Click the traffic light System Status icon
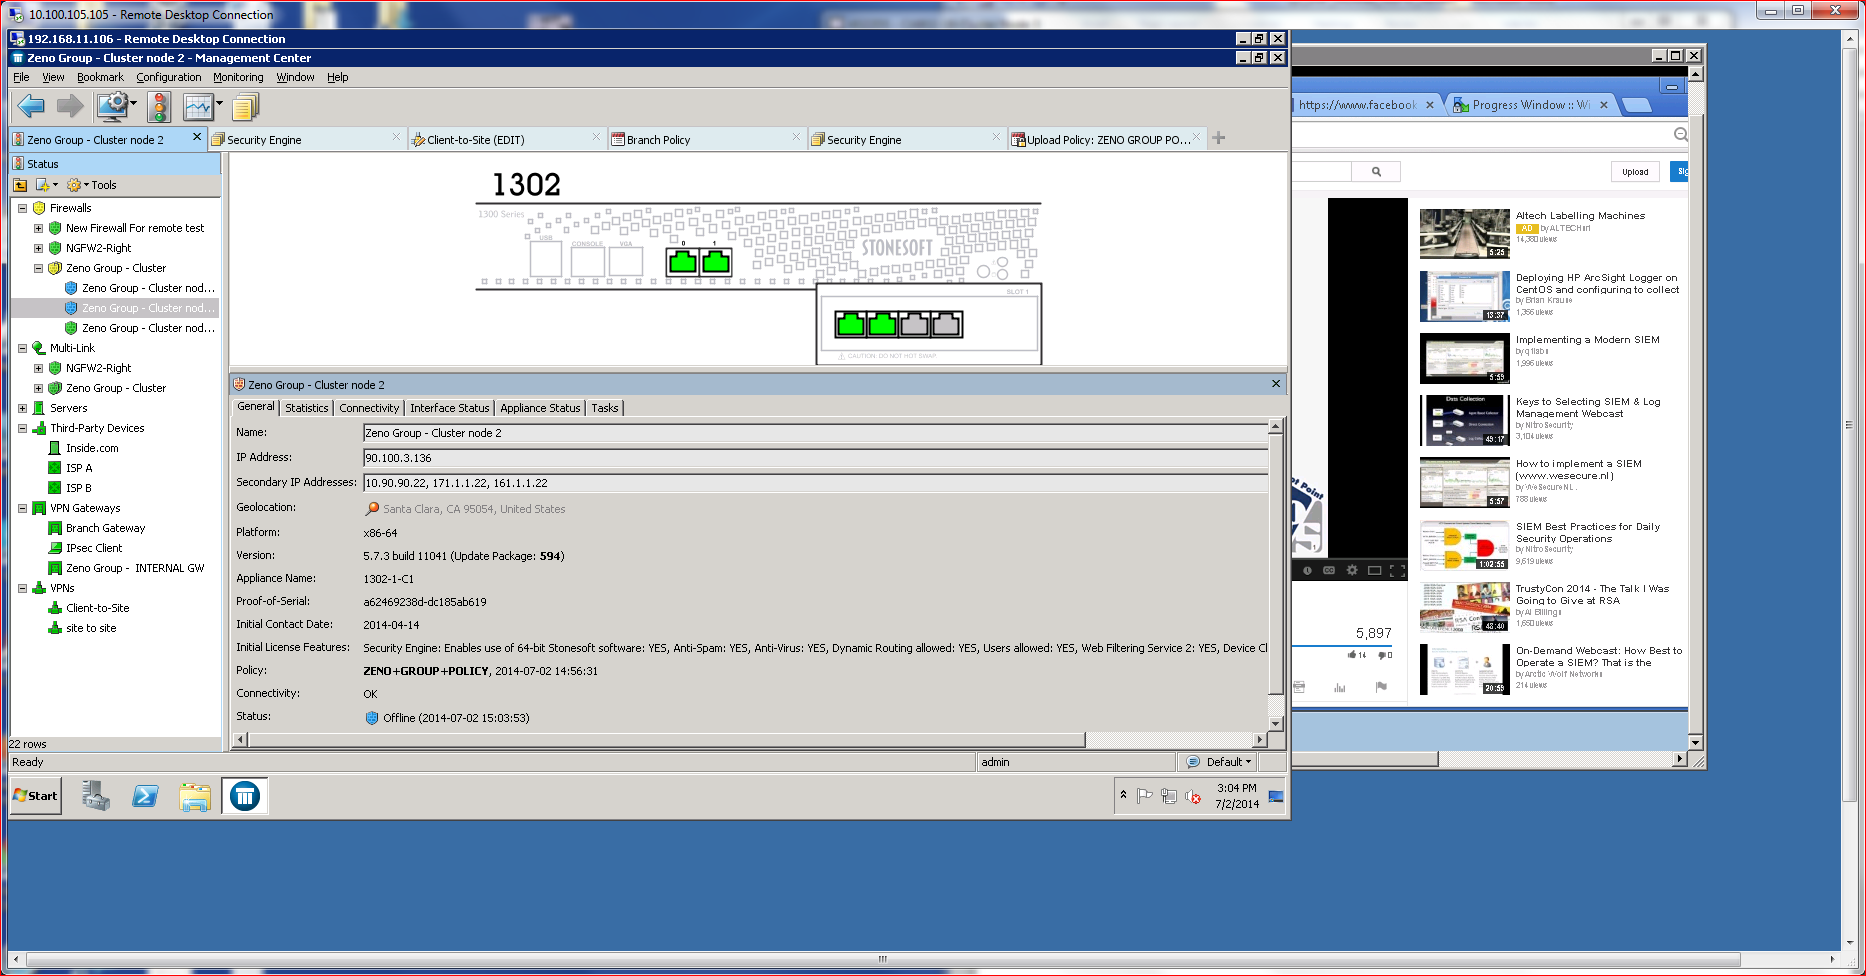This screenshot has width=1866, height=976. pos(159,106)
